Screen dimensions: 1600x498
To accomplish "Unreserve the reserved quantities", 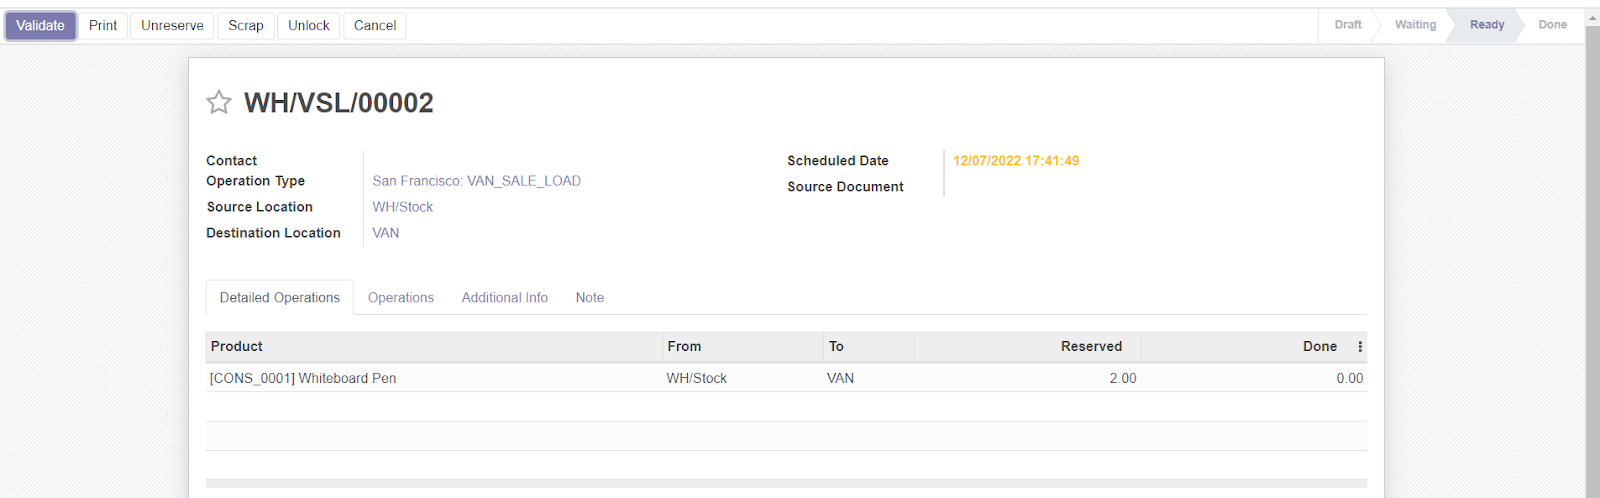I will 172,26.
